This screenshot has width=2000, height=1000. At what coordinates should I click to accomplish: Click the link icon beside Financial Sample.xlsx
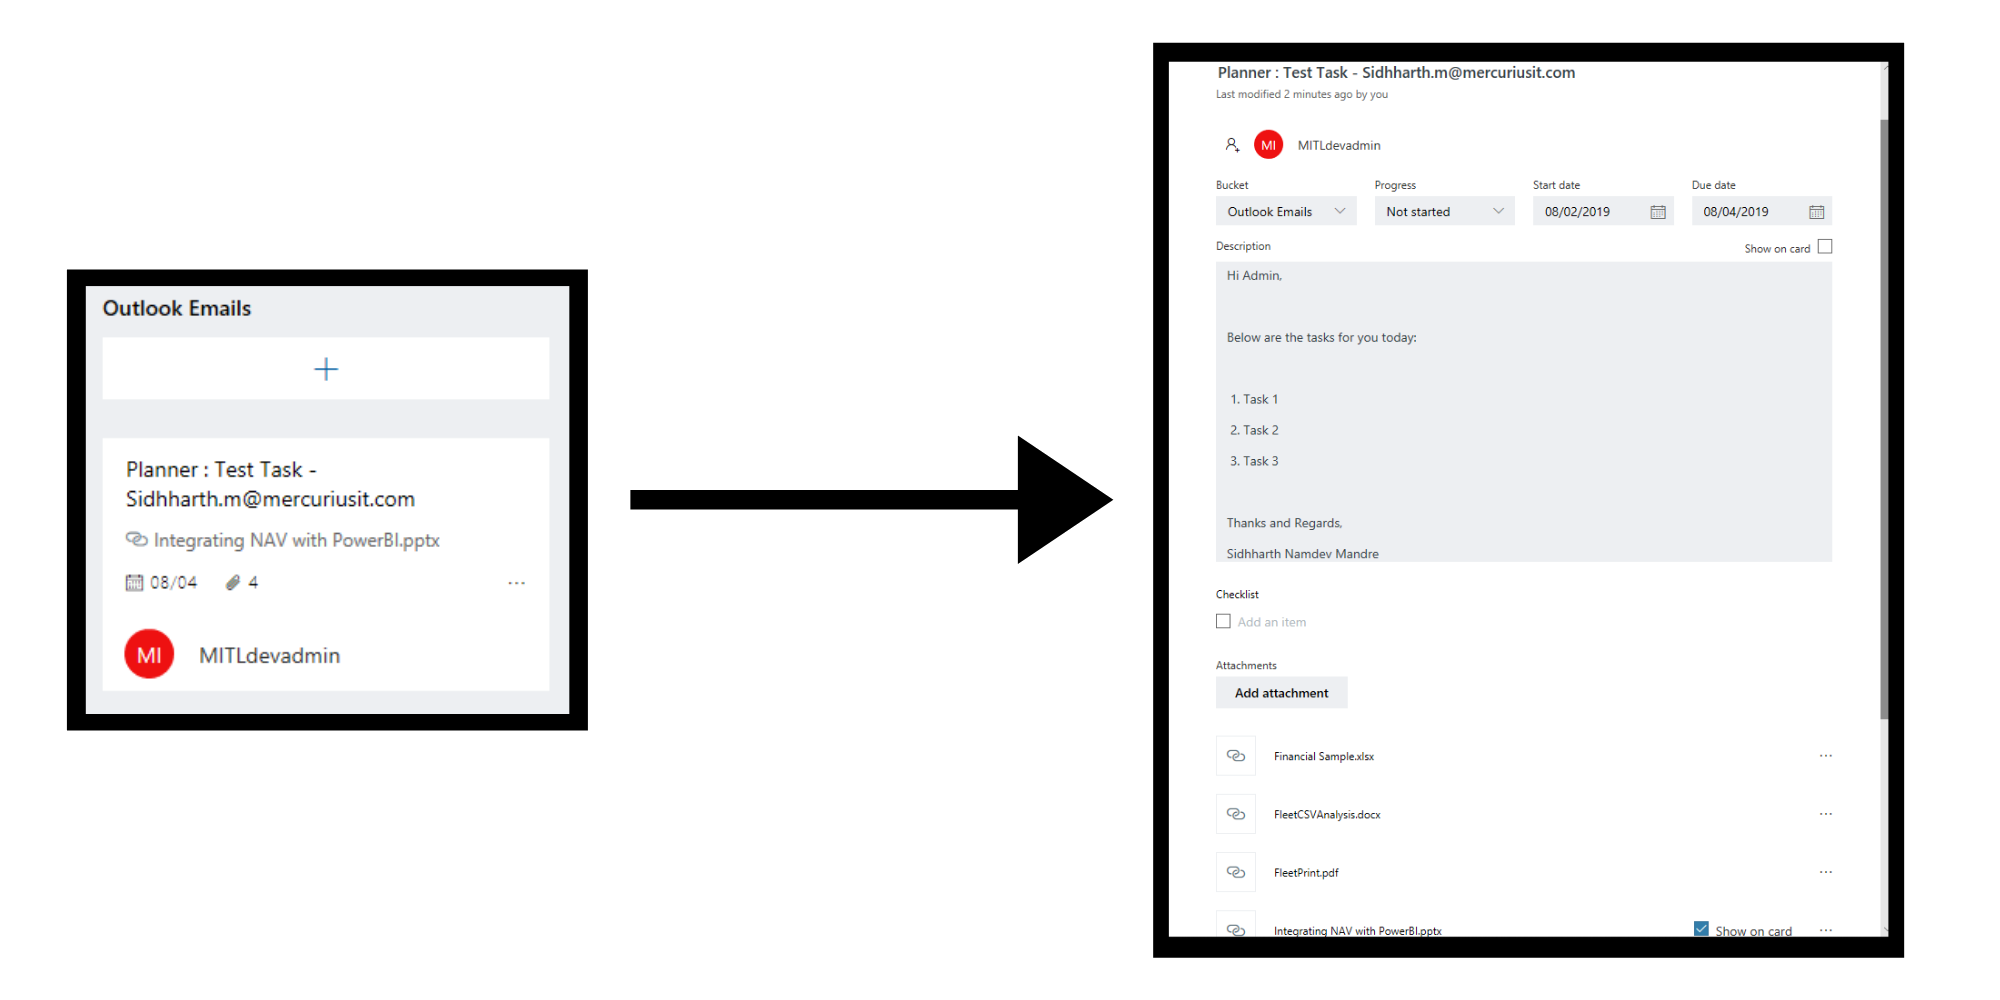(x=1236, y=756)
